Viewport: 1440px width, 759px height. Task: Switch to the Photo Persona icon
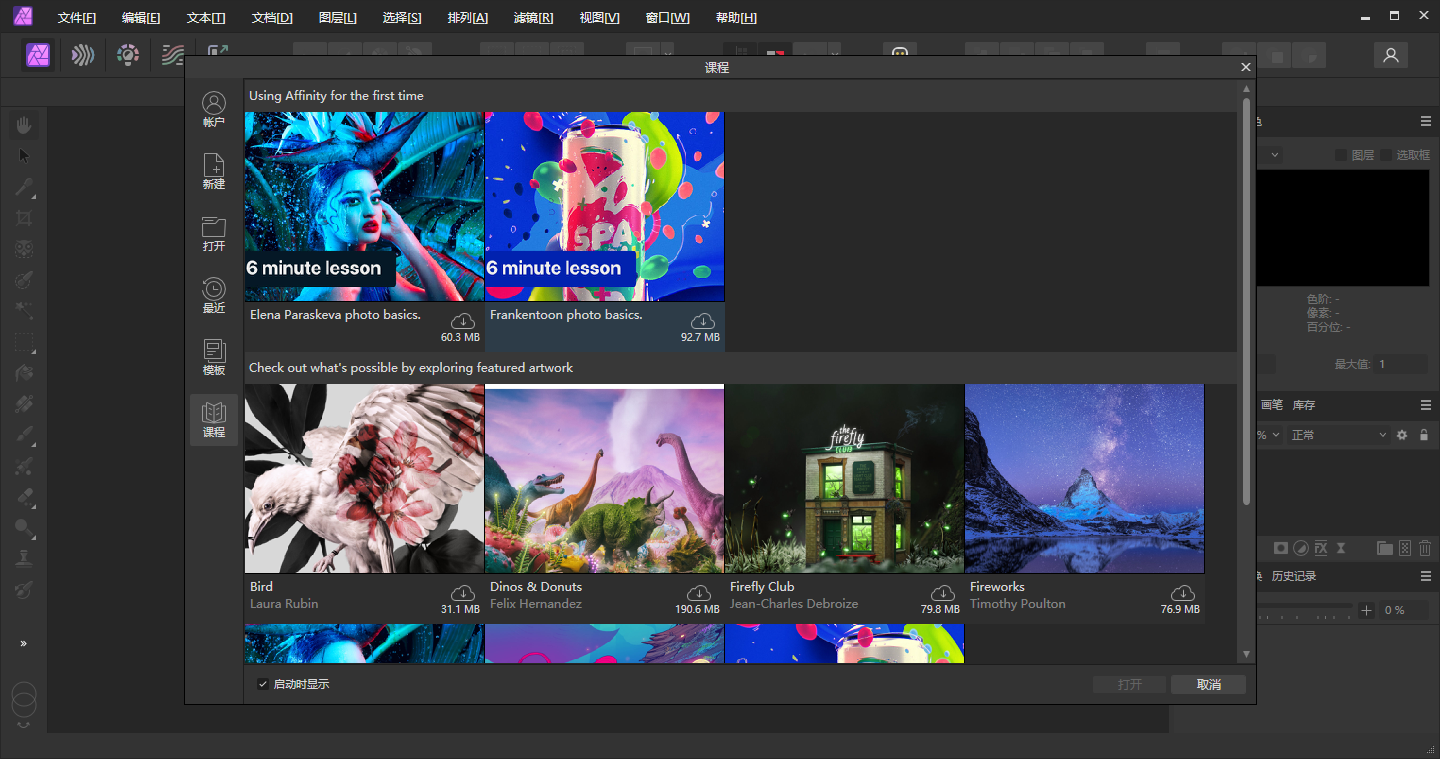pyautogui.click(x=39, y=55)
